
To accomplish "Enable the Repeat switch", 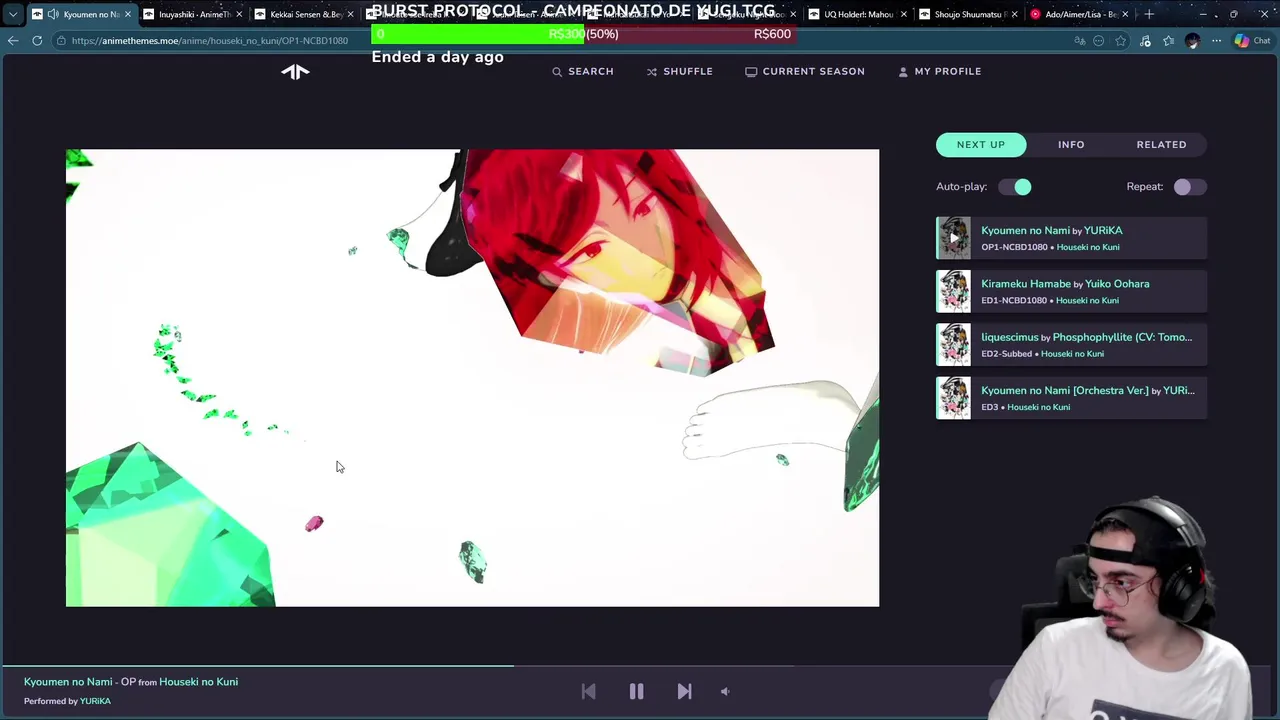I will tap(1189, 187).
